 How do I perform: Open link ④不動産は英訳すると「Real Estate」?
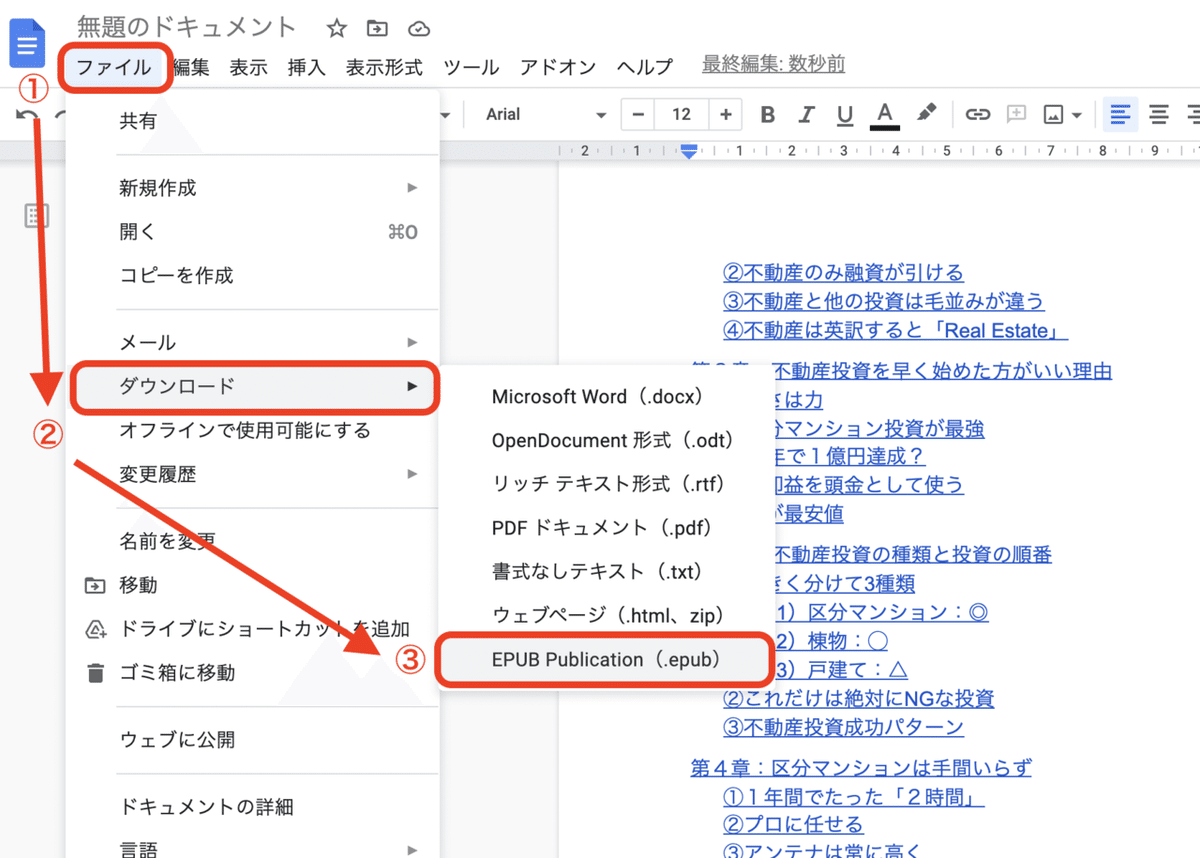[895, 330]
